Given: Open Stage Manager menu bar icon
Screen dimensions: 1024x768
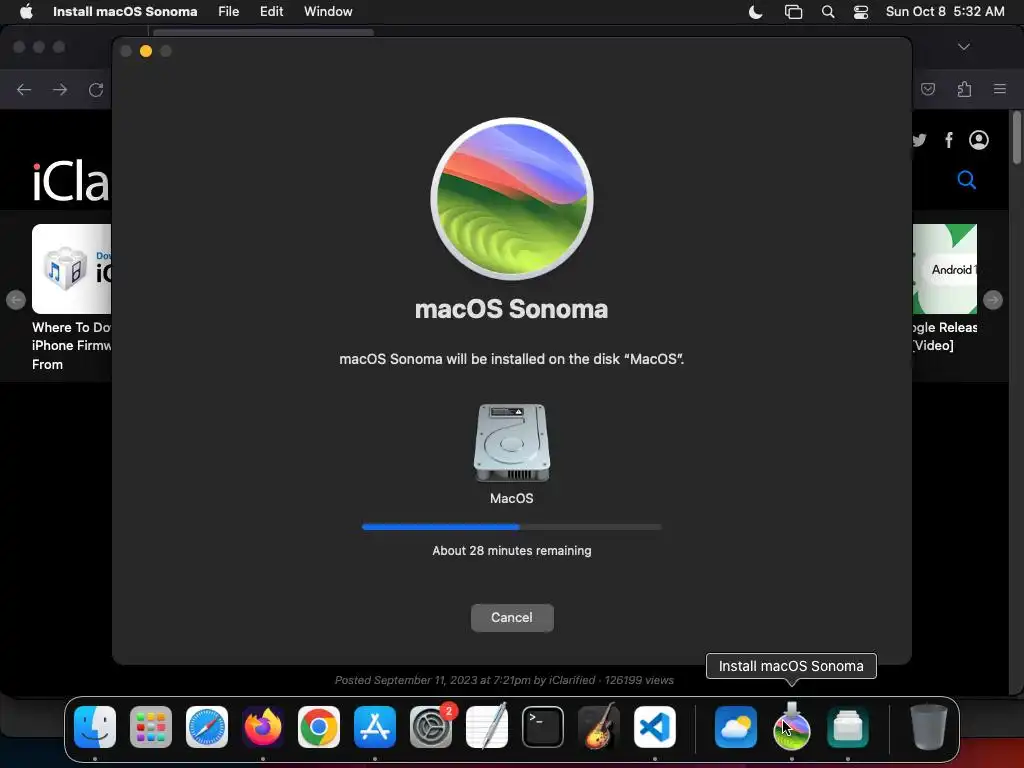Looking at the screenshot, I should [793, 12].
